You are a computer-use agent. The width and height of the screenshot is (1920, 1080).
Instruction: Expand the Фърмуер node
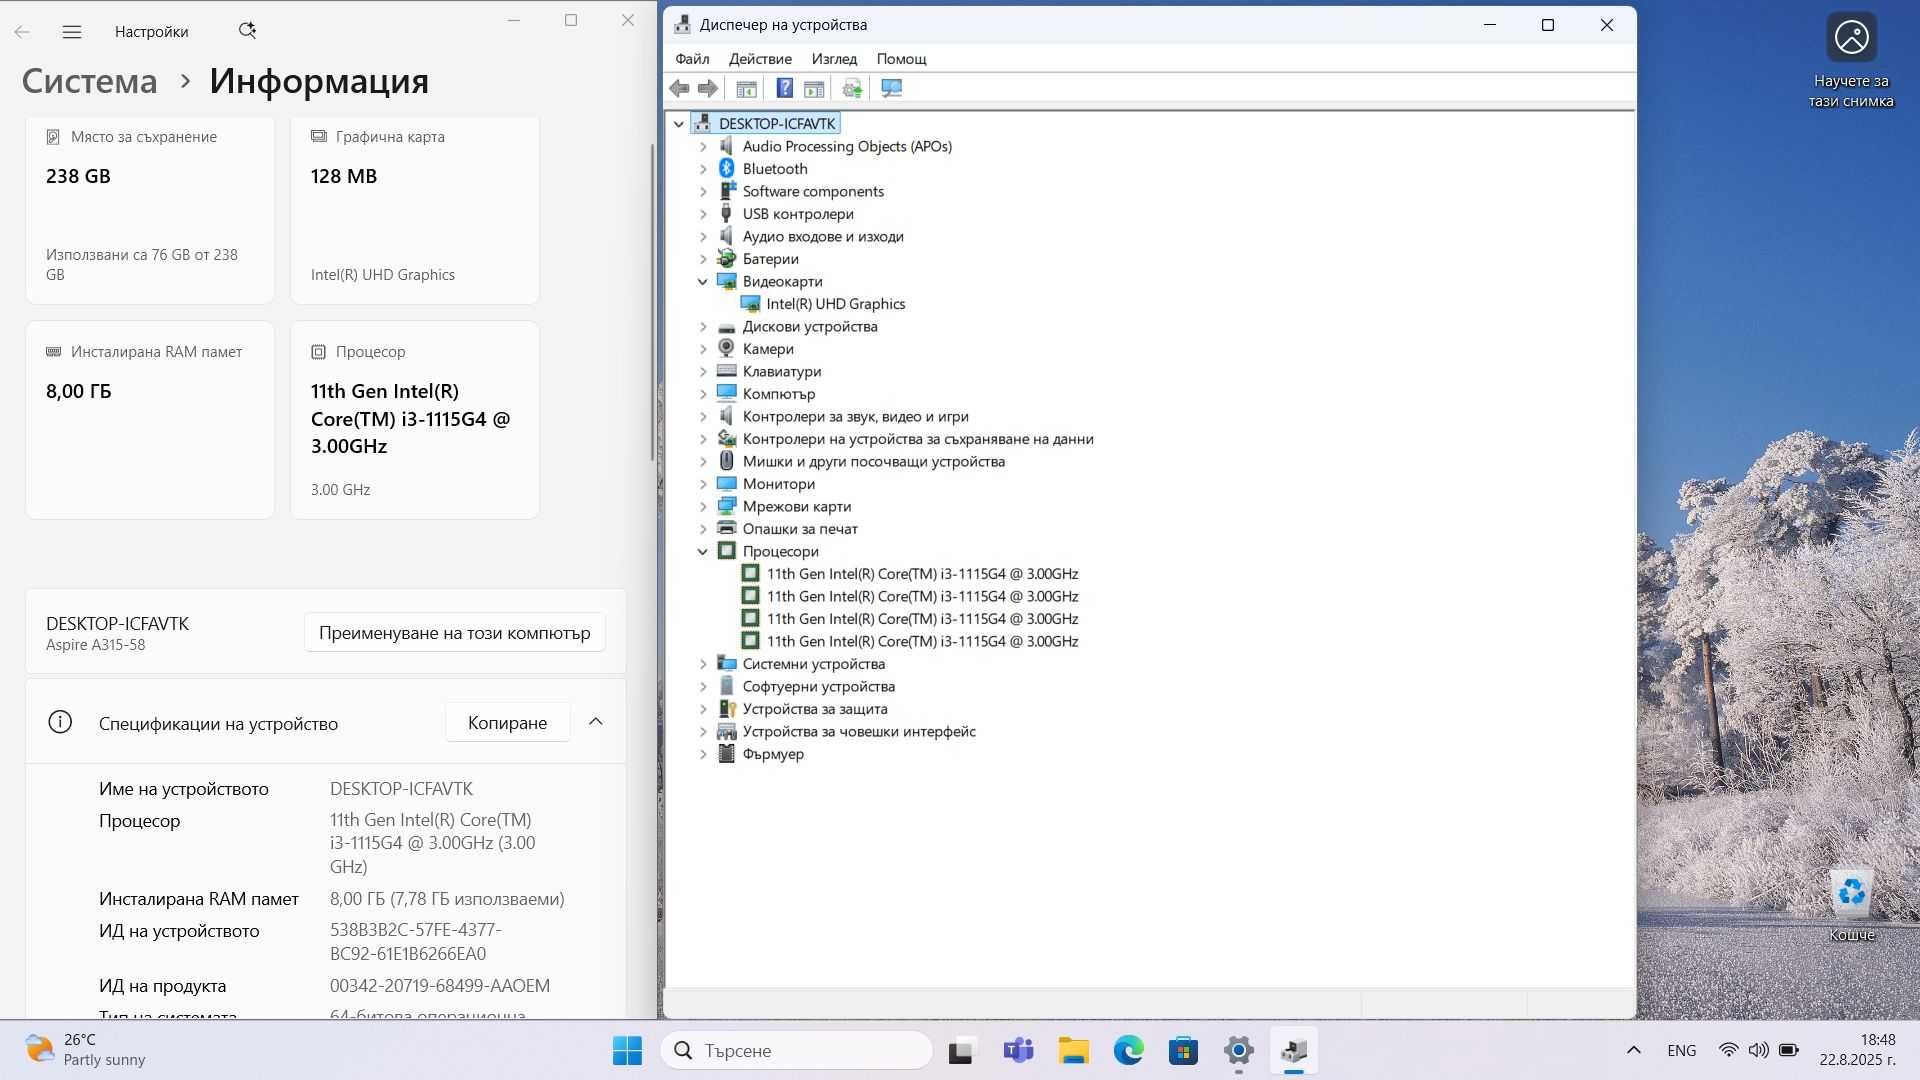(703, 754)
